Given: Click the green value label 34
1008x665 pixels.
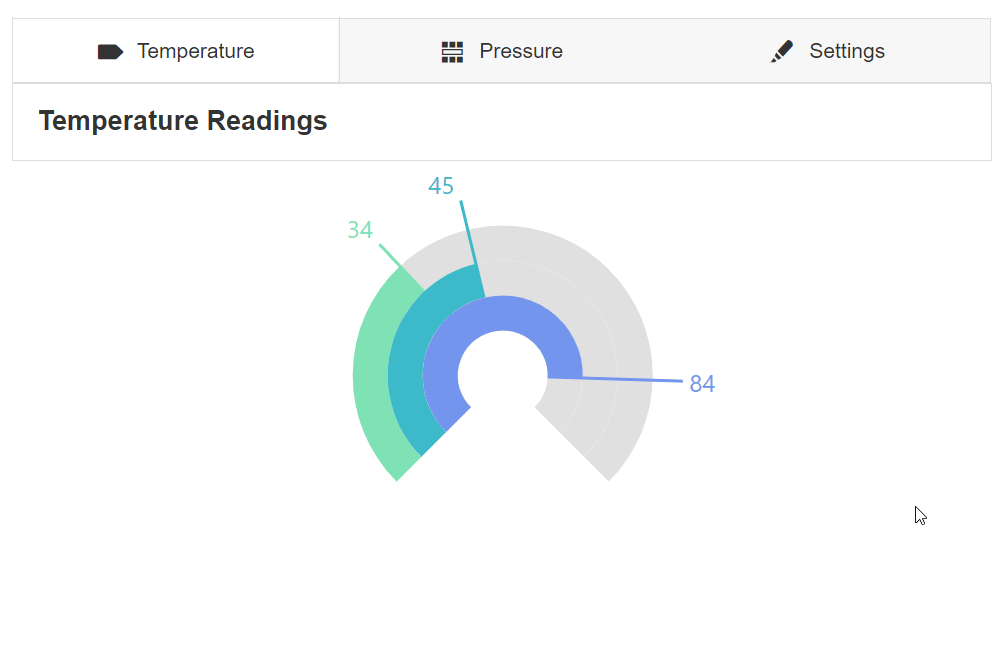Looking at the screenshot, I should pyautogui.click(x=360, y=231).
